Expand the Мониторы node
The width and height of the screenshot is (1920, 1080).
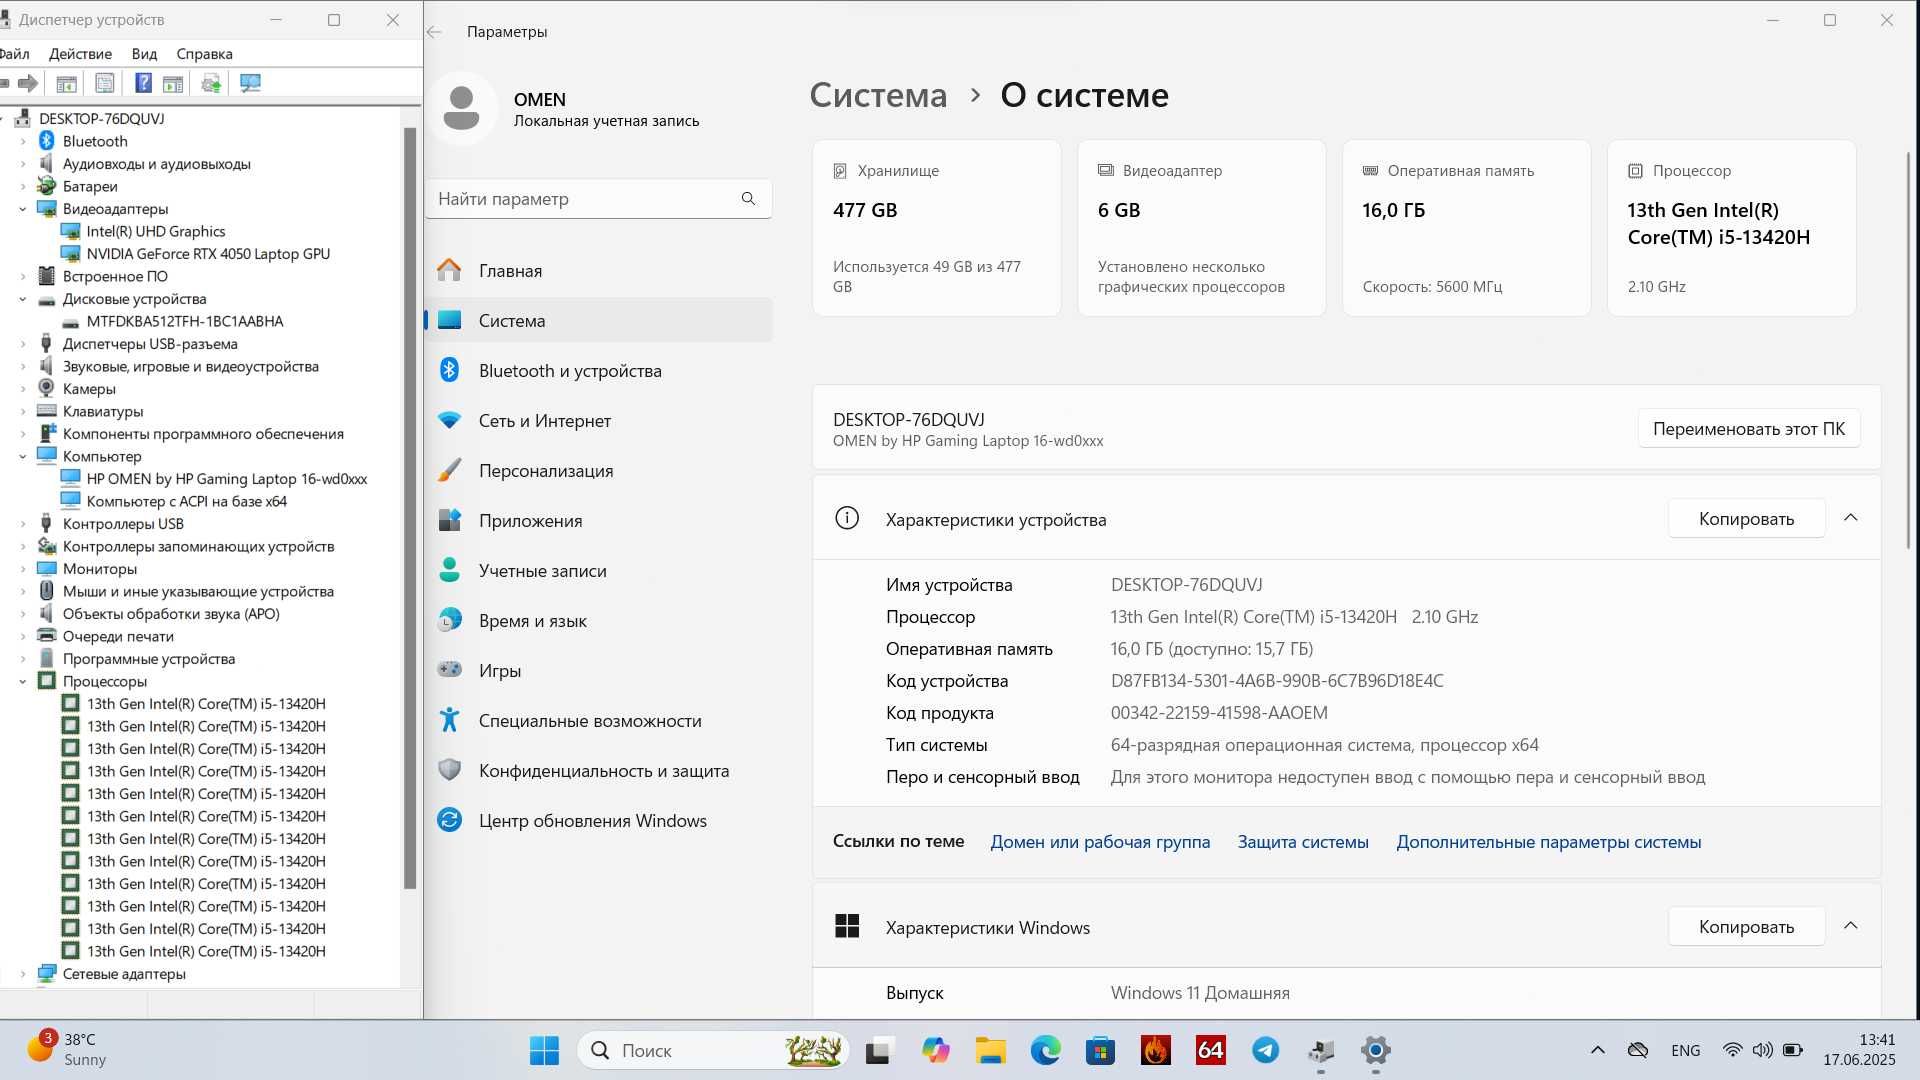point(23,569)
